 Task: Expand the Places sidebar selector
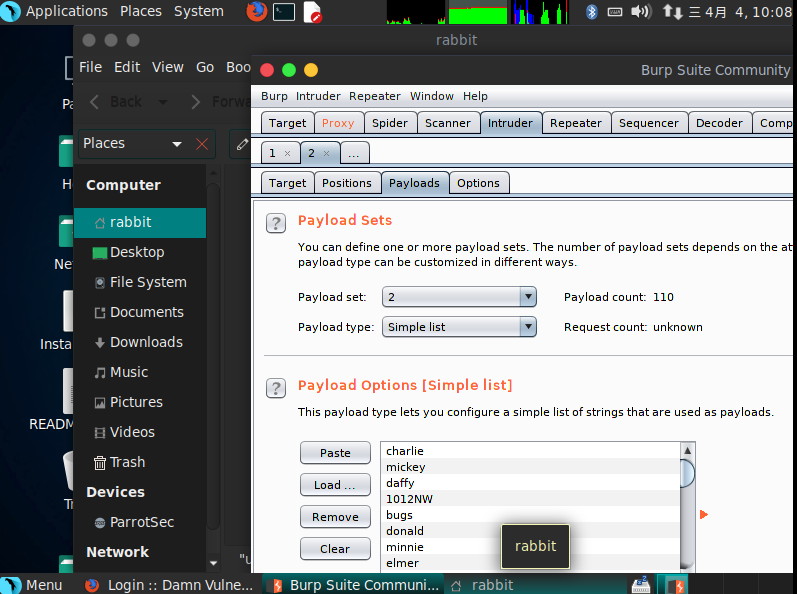click(177, 144)
